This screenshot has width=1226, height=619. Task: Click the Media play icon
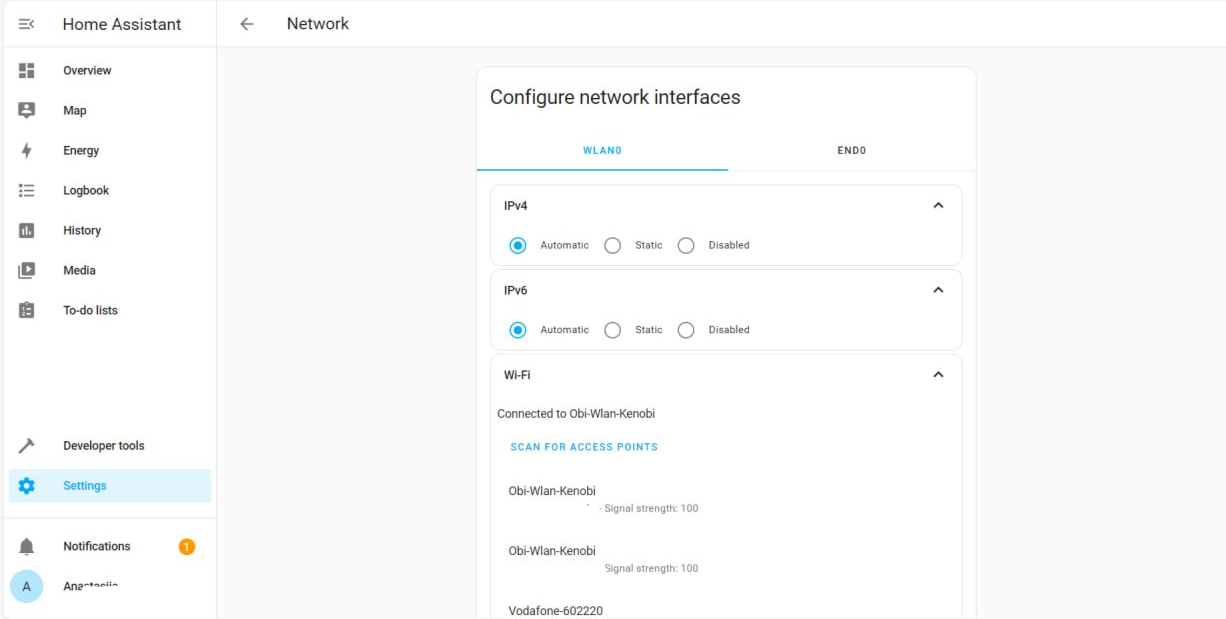27,271
